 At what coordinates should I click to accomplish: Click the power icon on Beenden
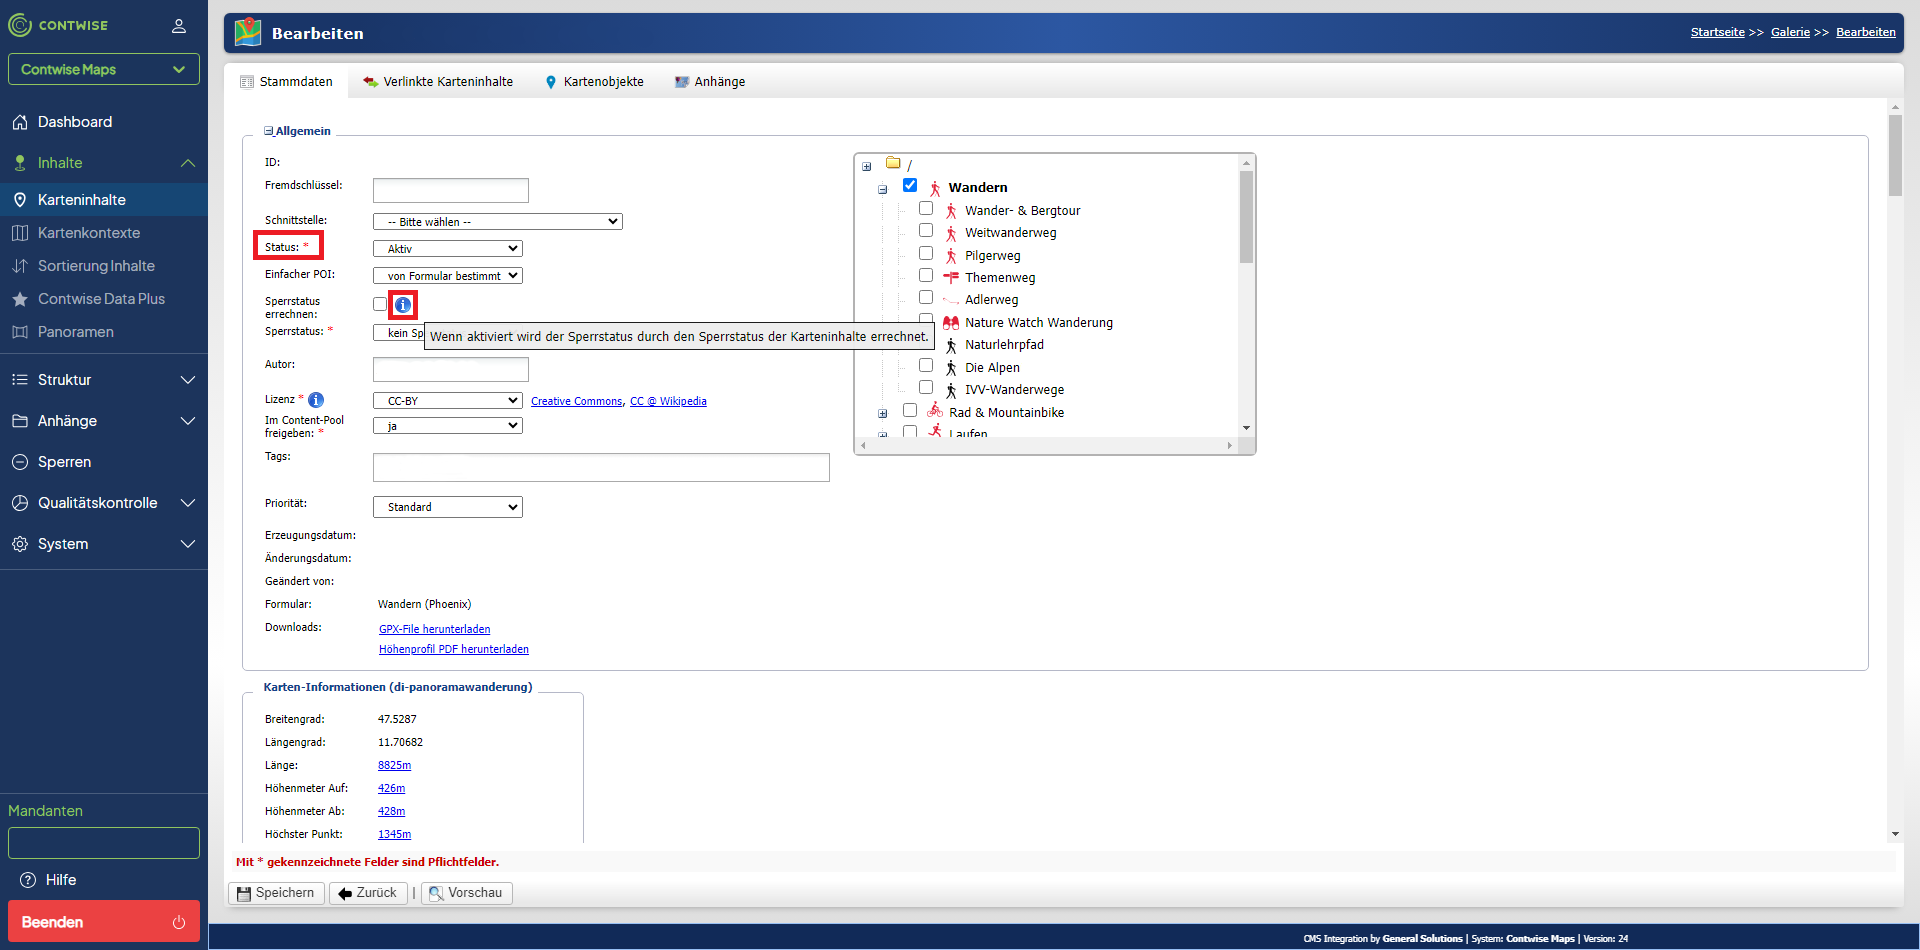tap(179, 922)
